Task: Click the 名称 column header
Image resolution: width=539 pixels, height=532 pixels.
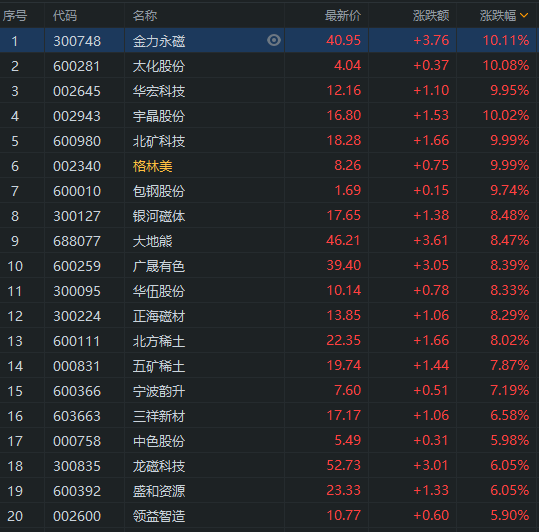Action: tap(145, 15)
